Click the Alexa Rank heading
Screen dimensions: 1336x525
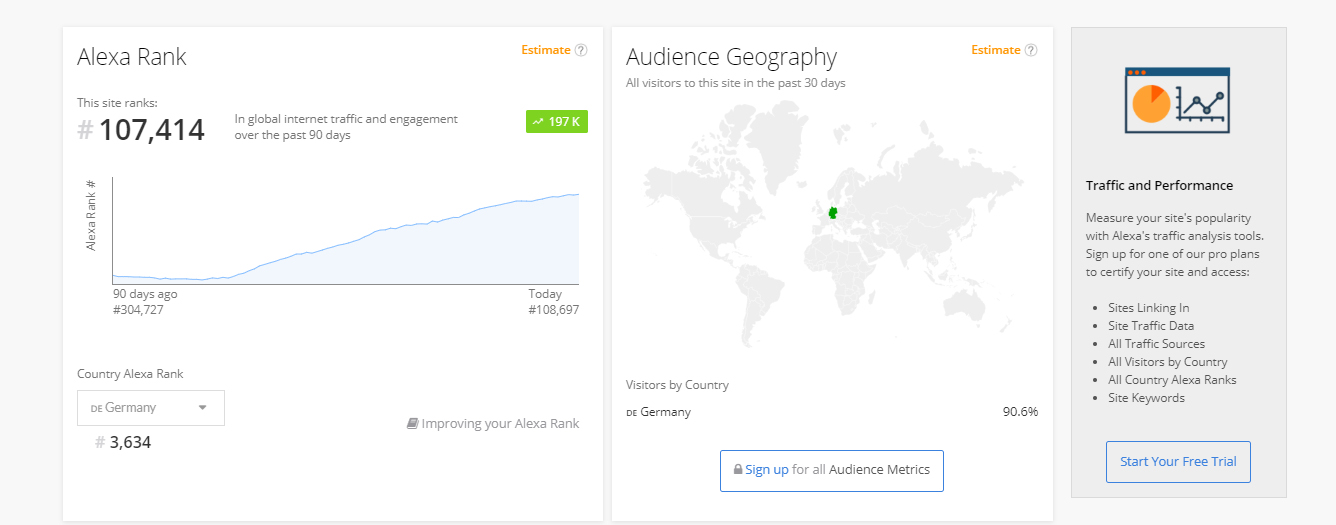point(132,57)
